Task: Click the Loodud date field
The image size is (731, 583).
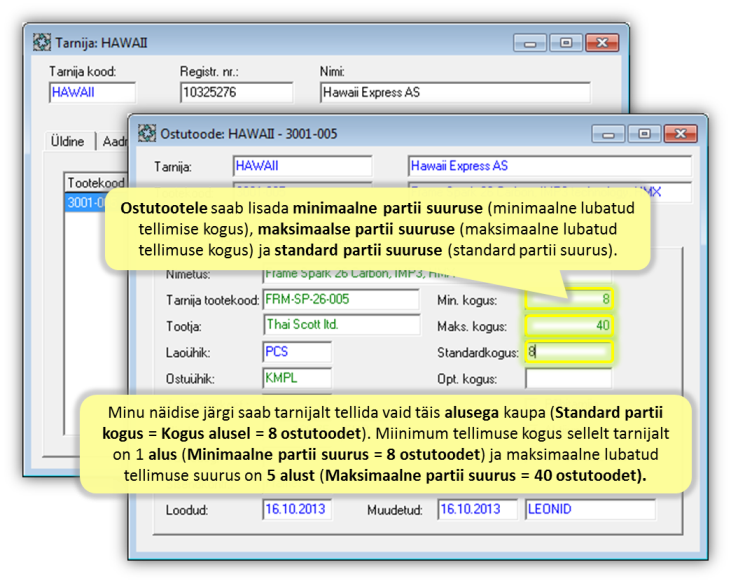Action: tap(297, 509)
